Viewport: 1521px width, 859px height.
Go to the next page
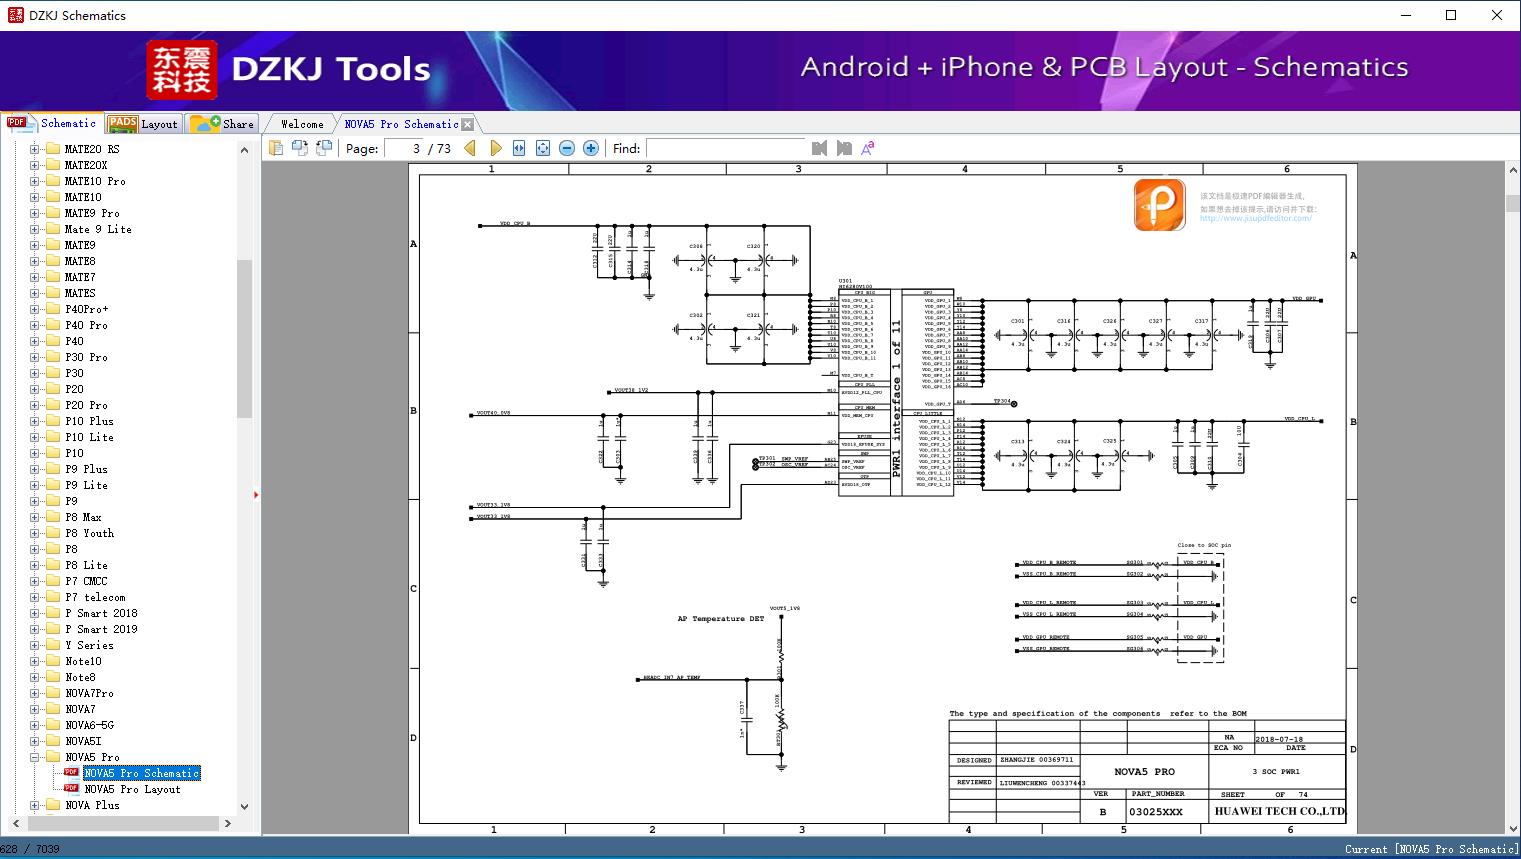click(x=495, y=148)
